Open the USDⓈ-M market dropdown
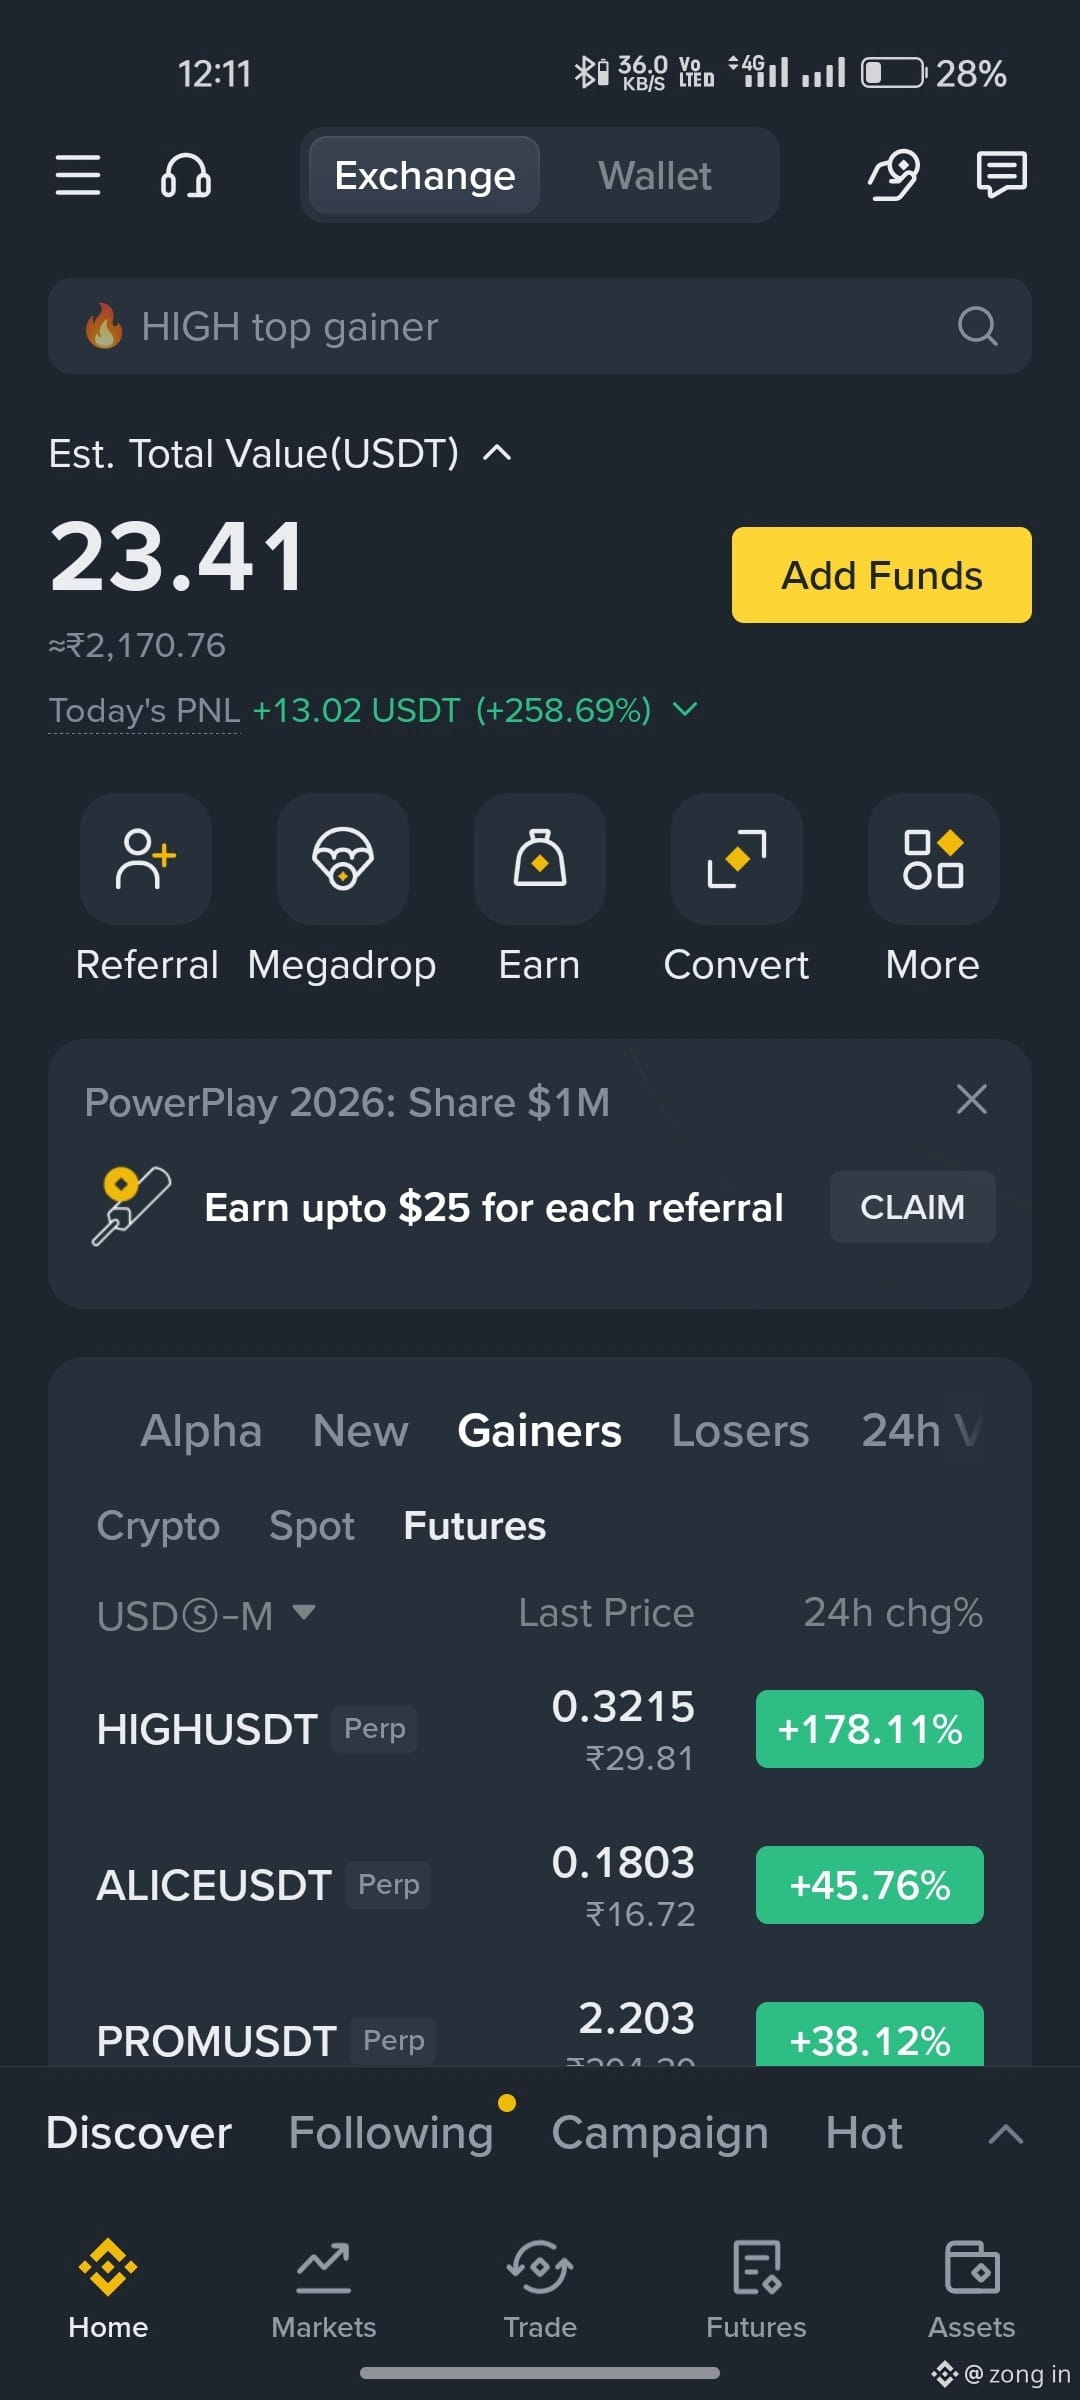 tap(206, 1615)
